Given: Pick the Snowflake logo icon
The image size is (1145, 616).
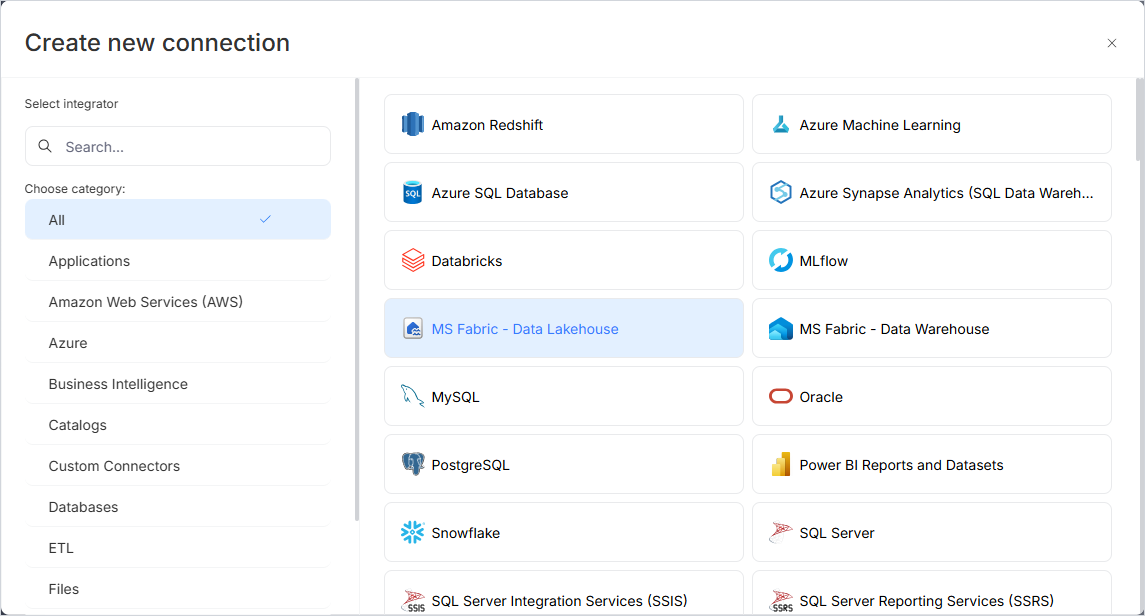Looking at the screenshot, I should tap(413, 533).
